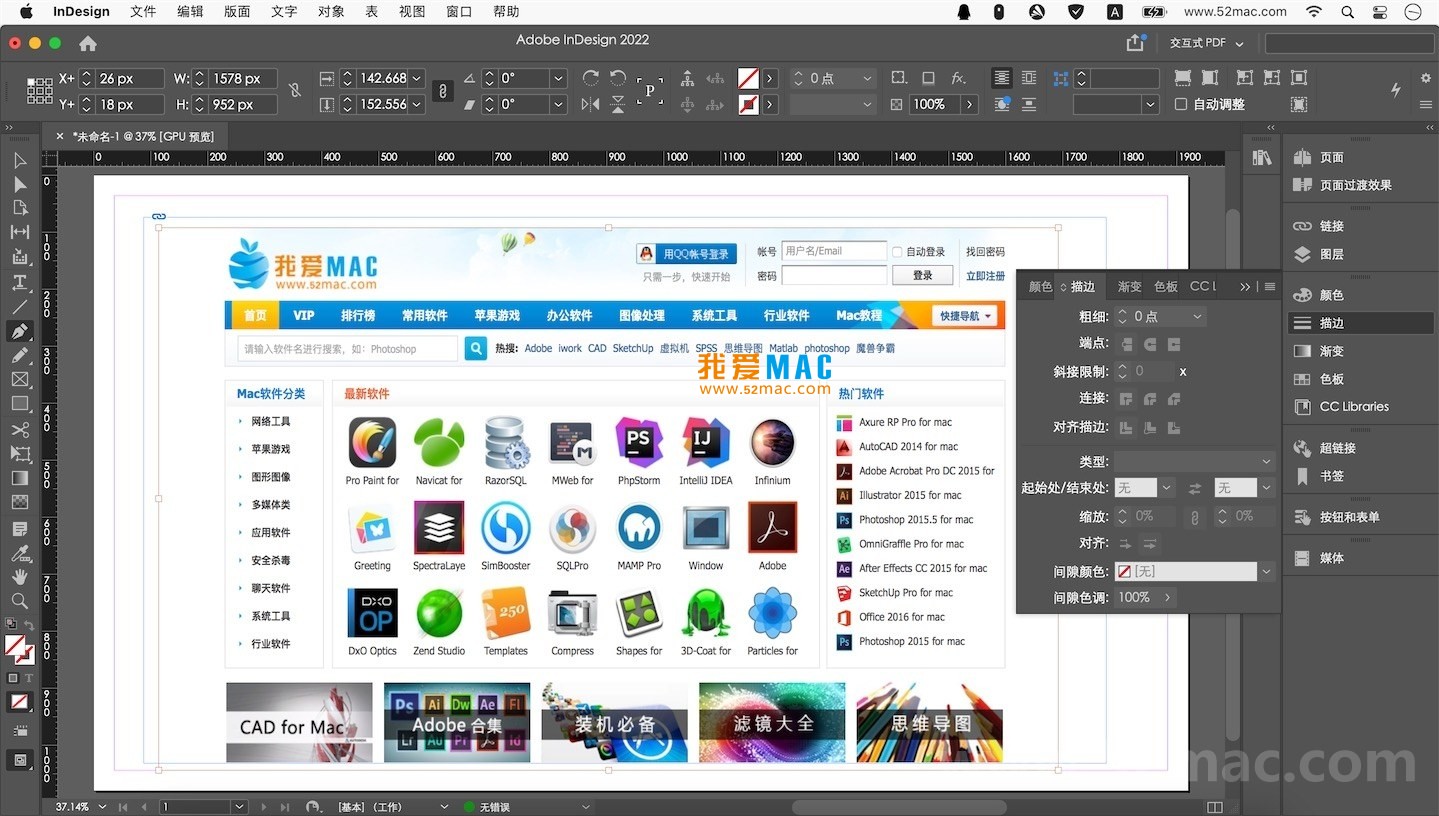1439x816 pixels.
Task: Open the 粗细 dropdown in stroke panel
Action: pyautogui.click(x=1196, y=316)
